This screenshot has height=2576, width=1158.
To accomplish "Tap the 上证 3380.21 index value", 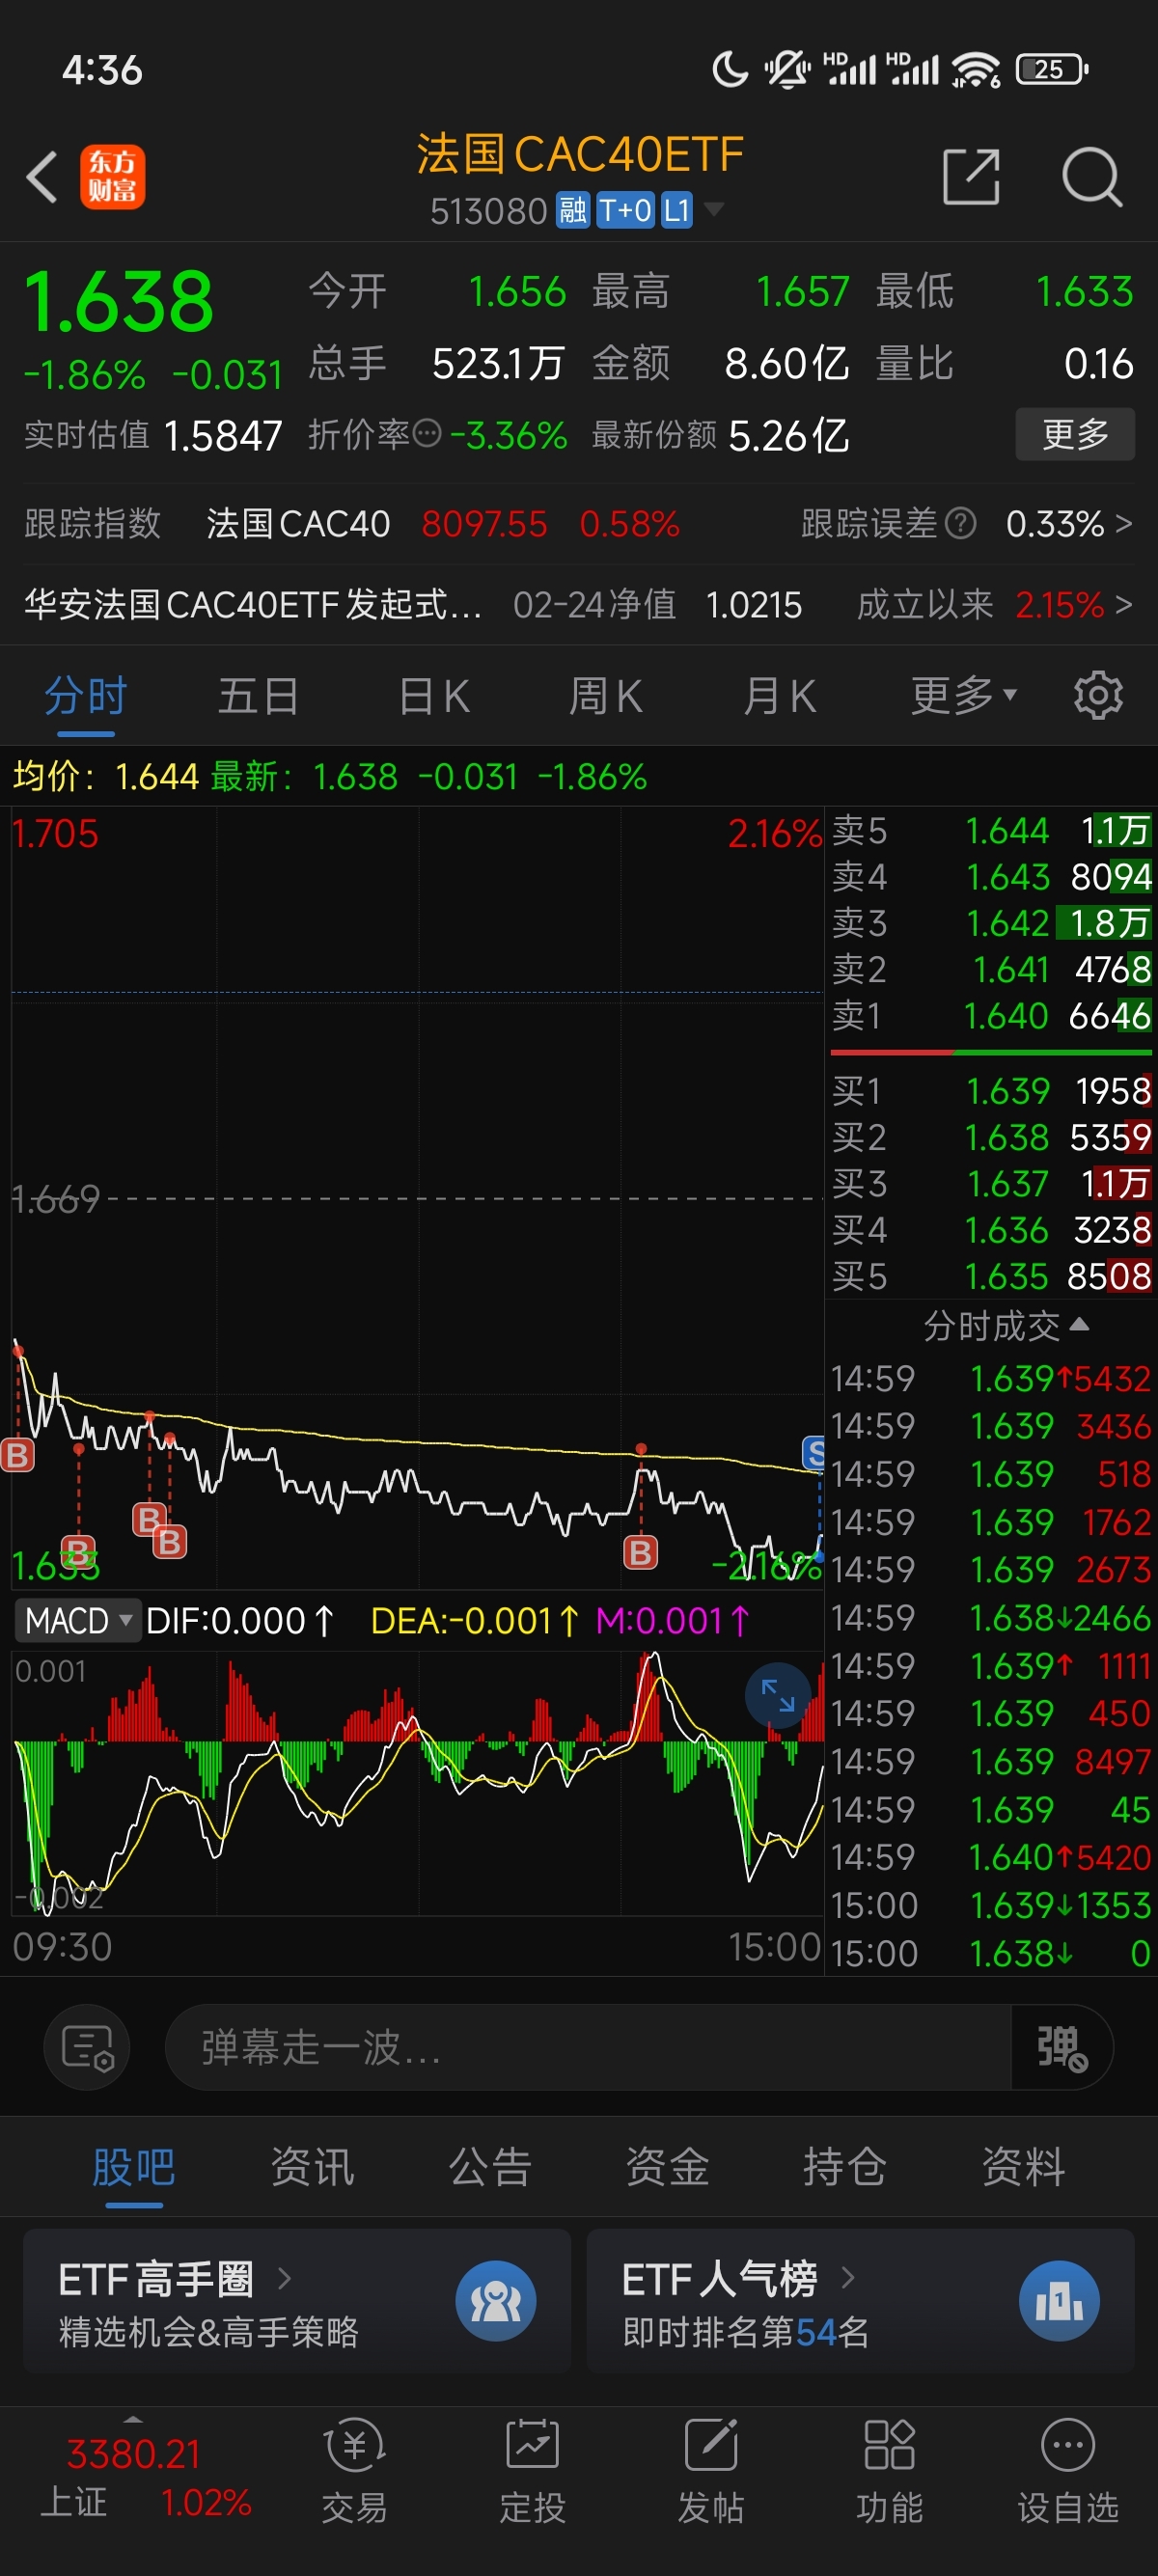I will tap(134, 2453).
